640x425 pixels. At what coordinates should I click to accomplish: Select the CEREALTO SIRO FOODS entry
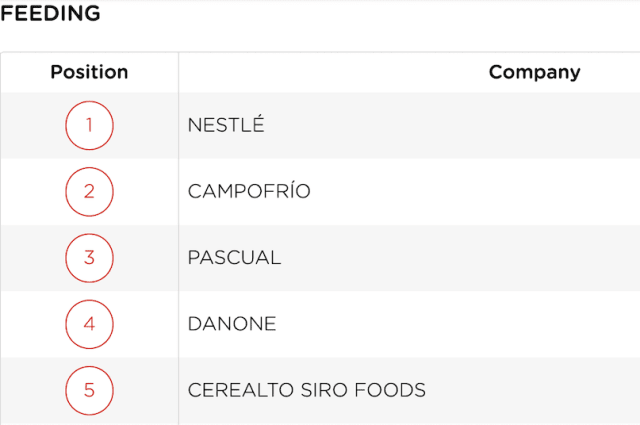[x=307, y=390]
